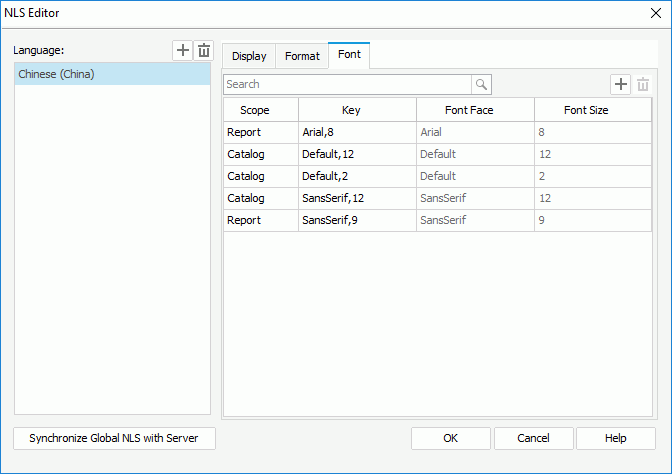Screen dimensions: 672x474
Task: Sort by the Scope column header
Action: [x=261, y=110]
